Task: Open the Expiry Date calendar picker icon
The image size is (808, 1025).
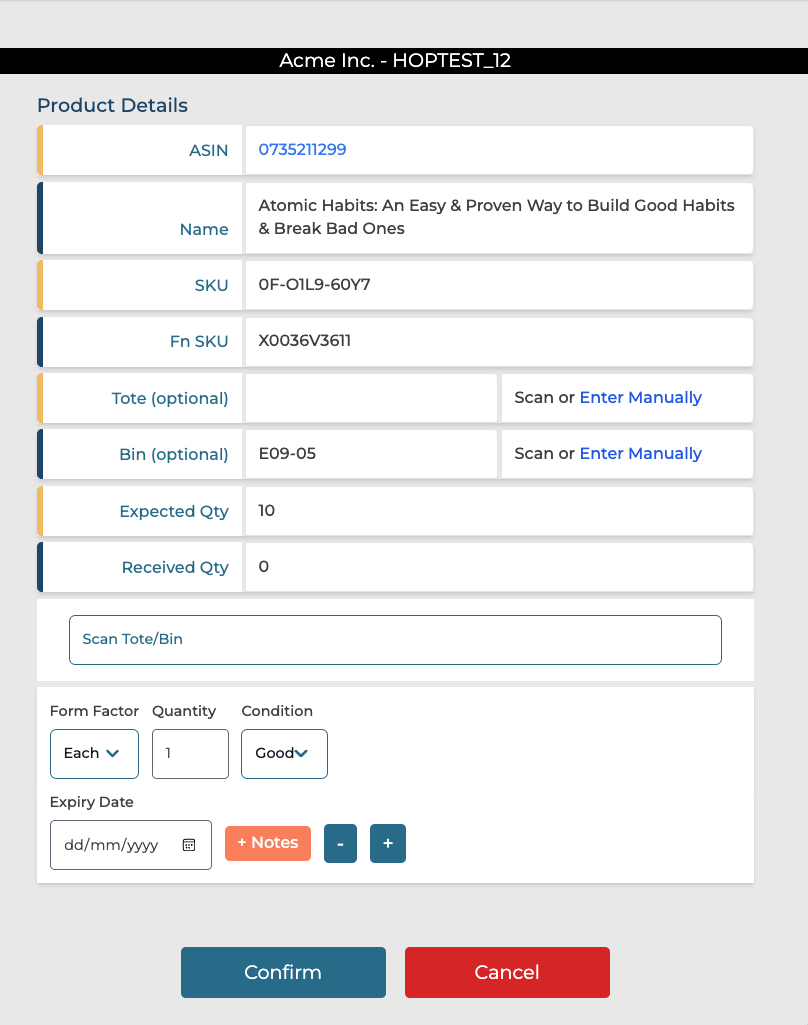Action: click(x=189, y=845)
